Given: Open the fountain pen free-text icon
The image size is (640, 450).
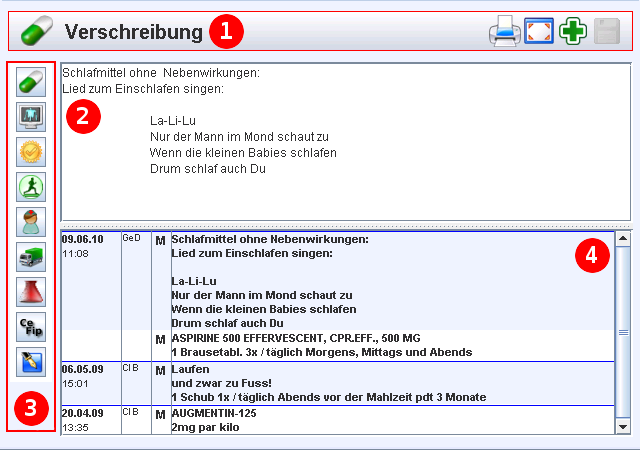Looking at the screenshot, I should pyautogui.click(x=31, y=362).
